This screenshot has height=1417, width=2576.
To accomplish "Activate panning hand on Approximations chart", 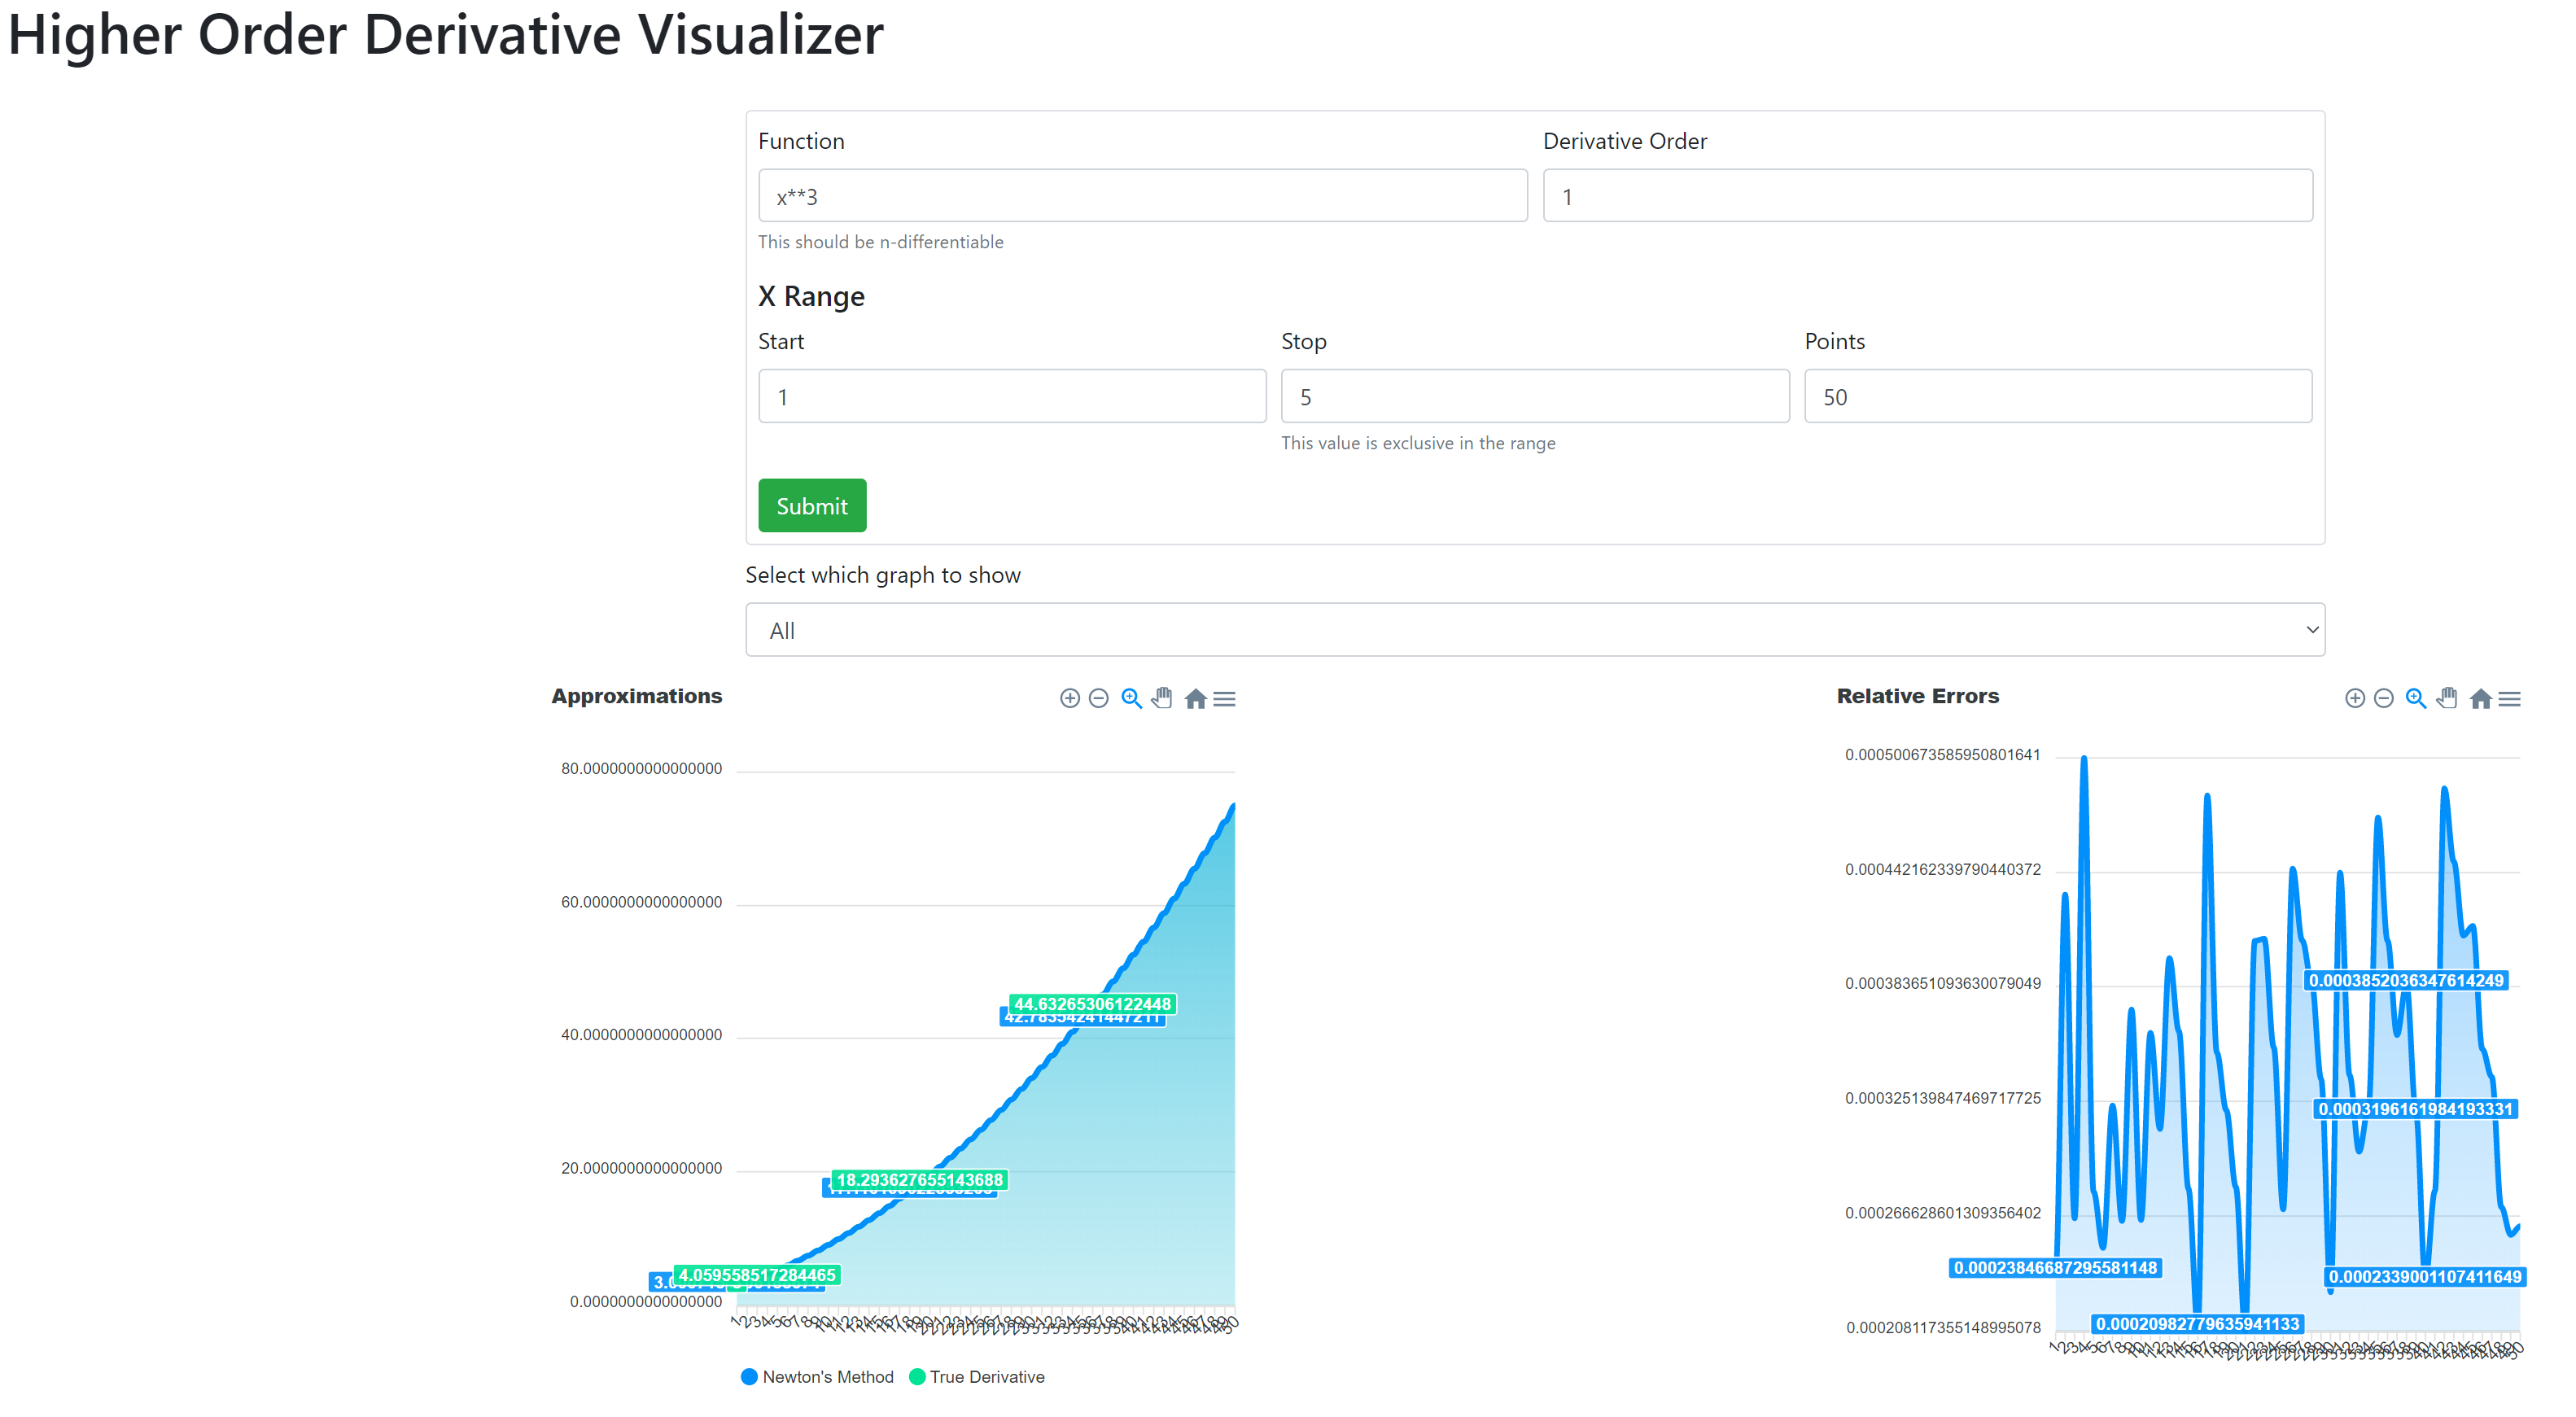I will tap(1162, 699).
